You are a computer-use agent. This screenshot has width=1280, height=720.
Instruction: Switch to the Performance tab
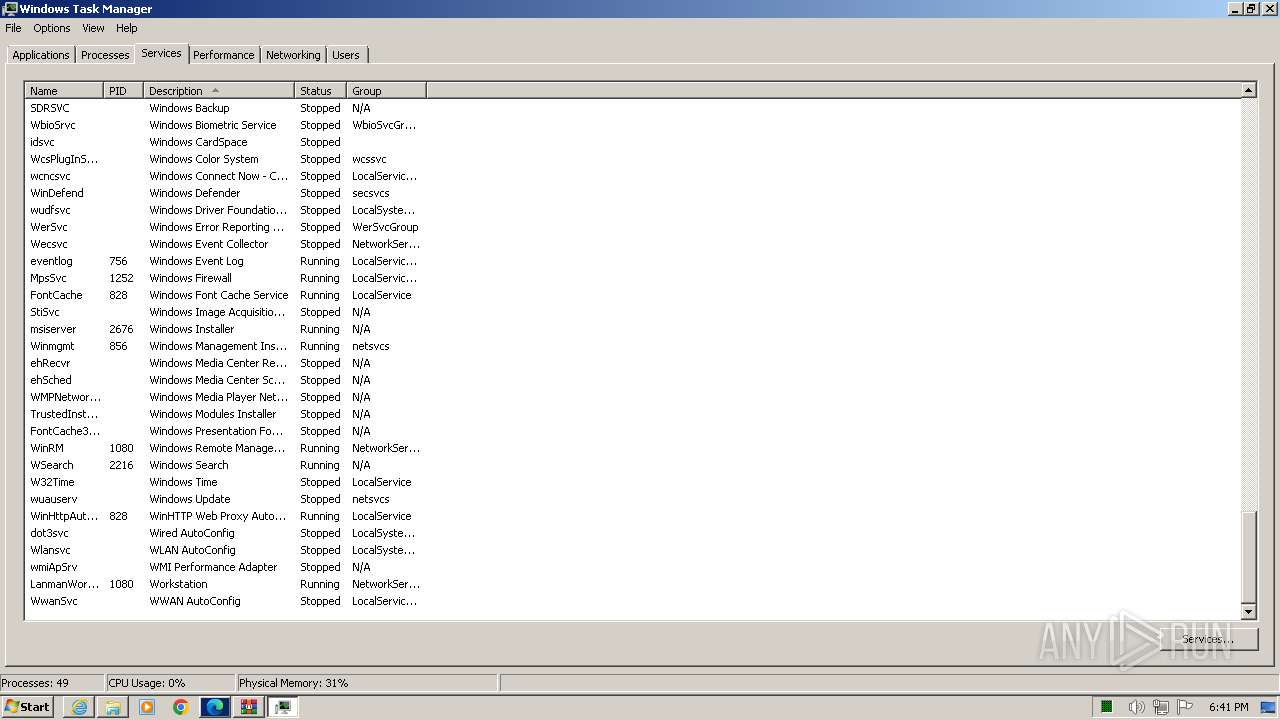point(224,55)
